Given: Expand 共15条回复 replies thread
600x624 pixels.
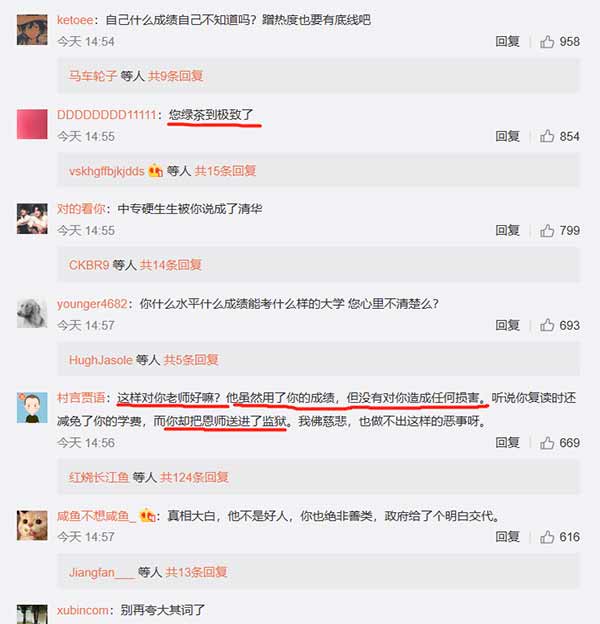Looking at the screenshot, I should 225,171.
